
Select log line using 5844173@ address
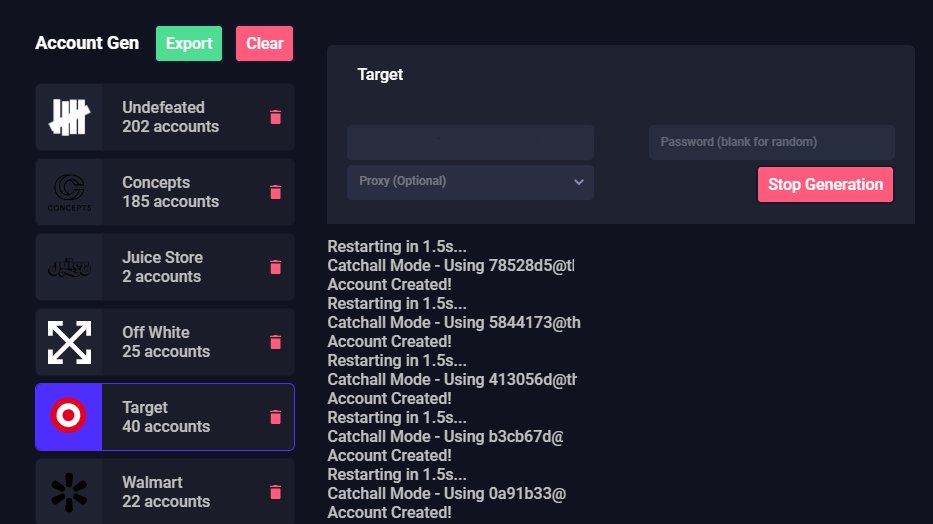pyautogui.click(x=454, y=322)
